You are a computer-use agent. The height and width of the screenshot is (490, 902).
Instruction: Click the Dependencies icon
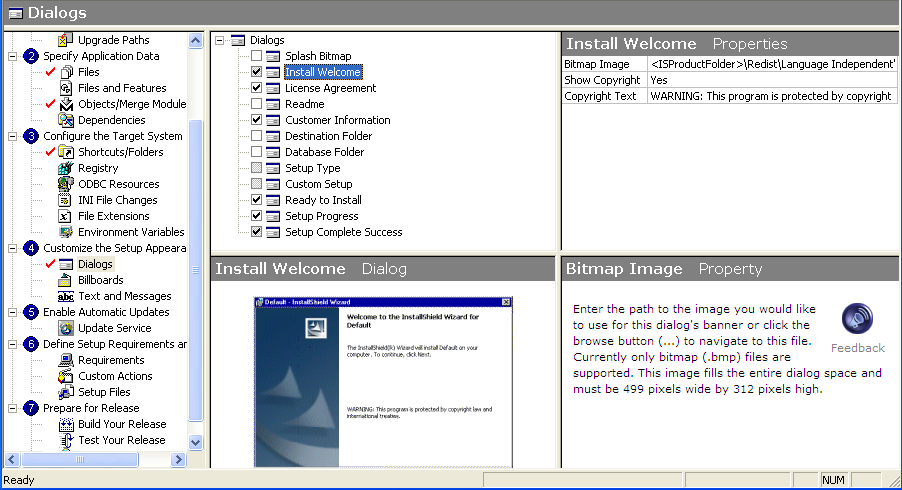coord(66,120)
